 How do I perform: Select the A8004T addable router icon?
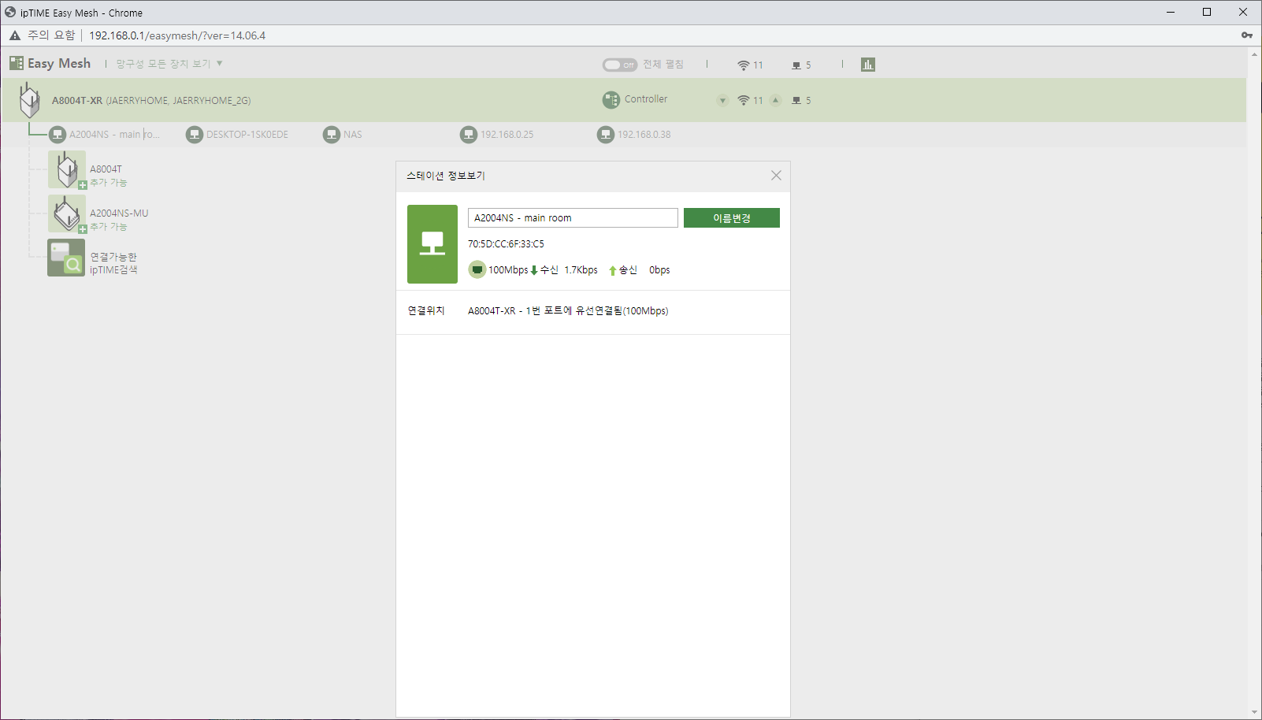(67, 170)
